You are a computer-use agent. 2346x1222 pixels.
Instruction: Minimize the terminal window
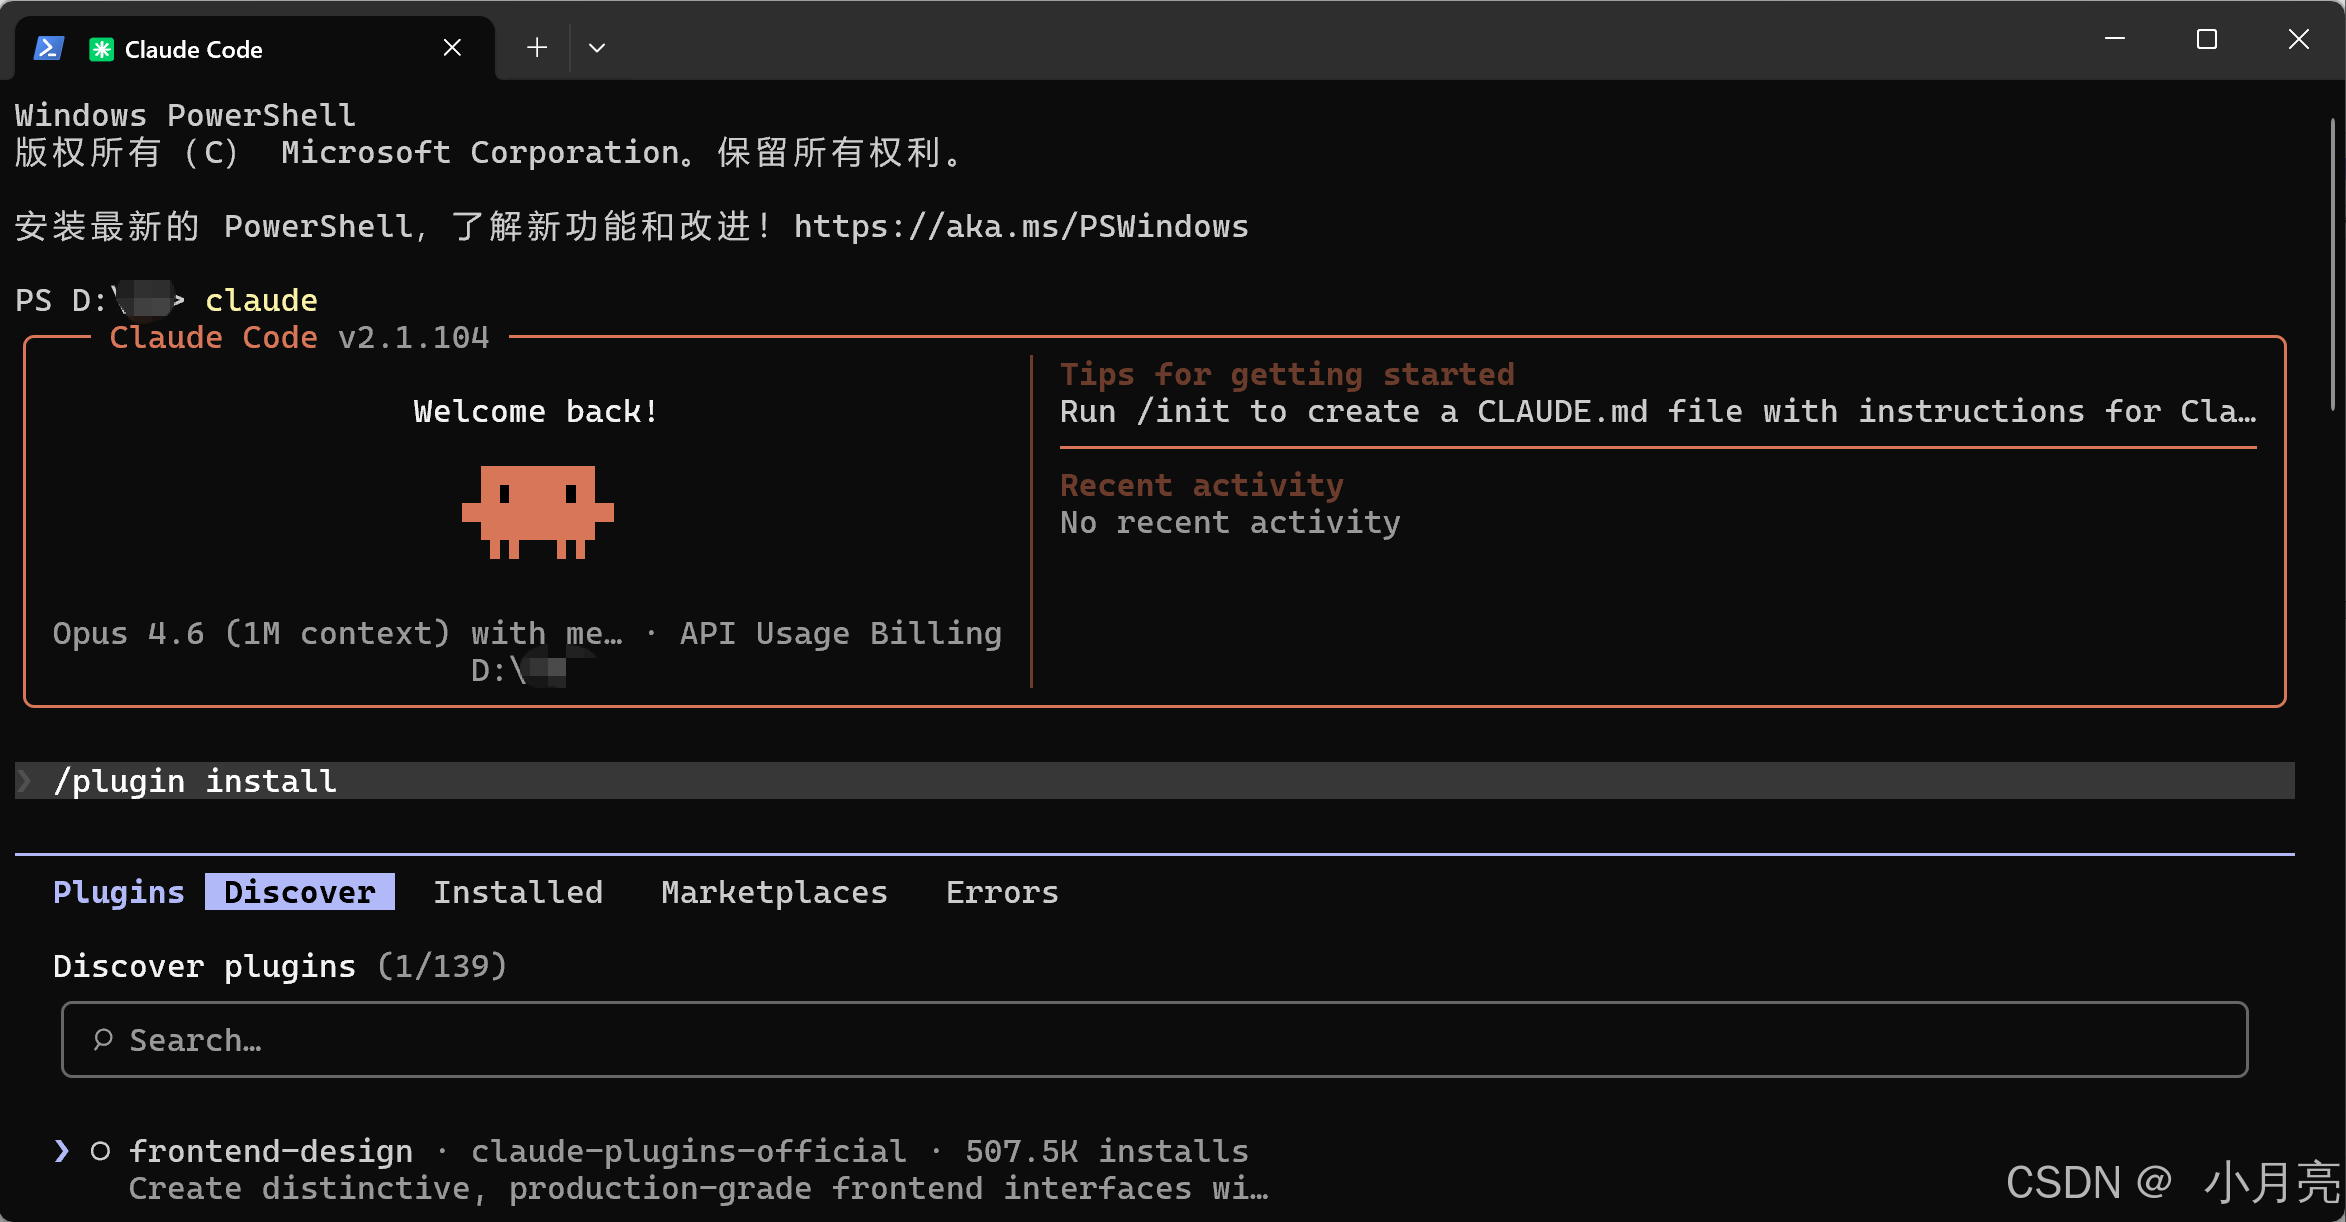2115,39
